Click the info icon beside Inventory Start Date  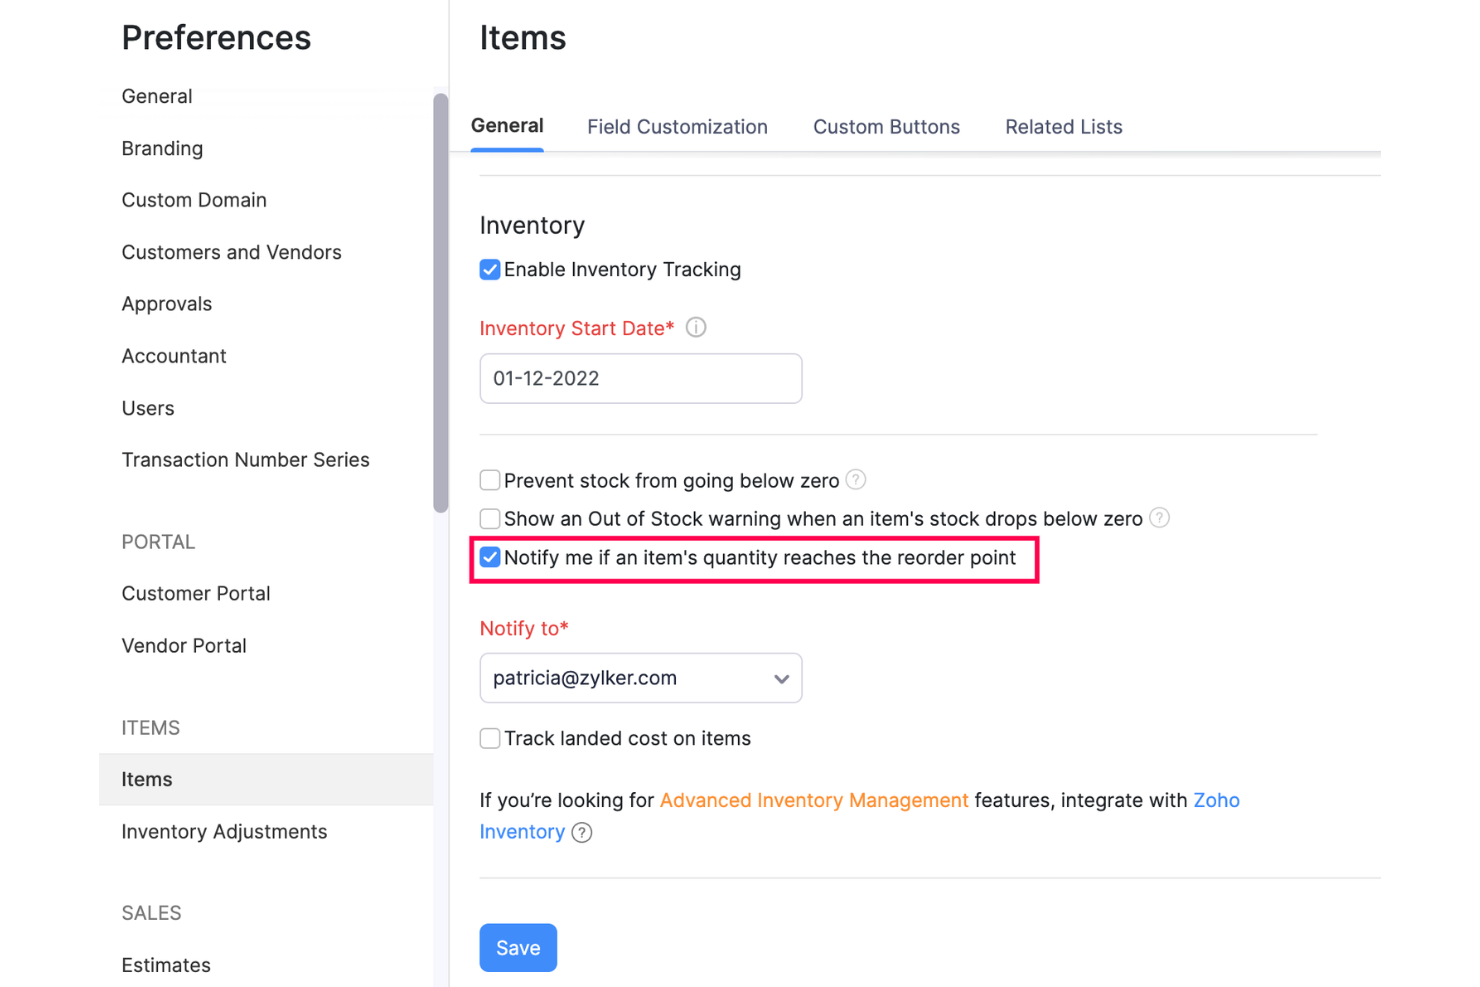click(696, 327)
